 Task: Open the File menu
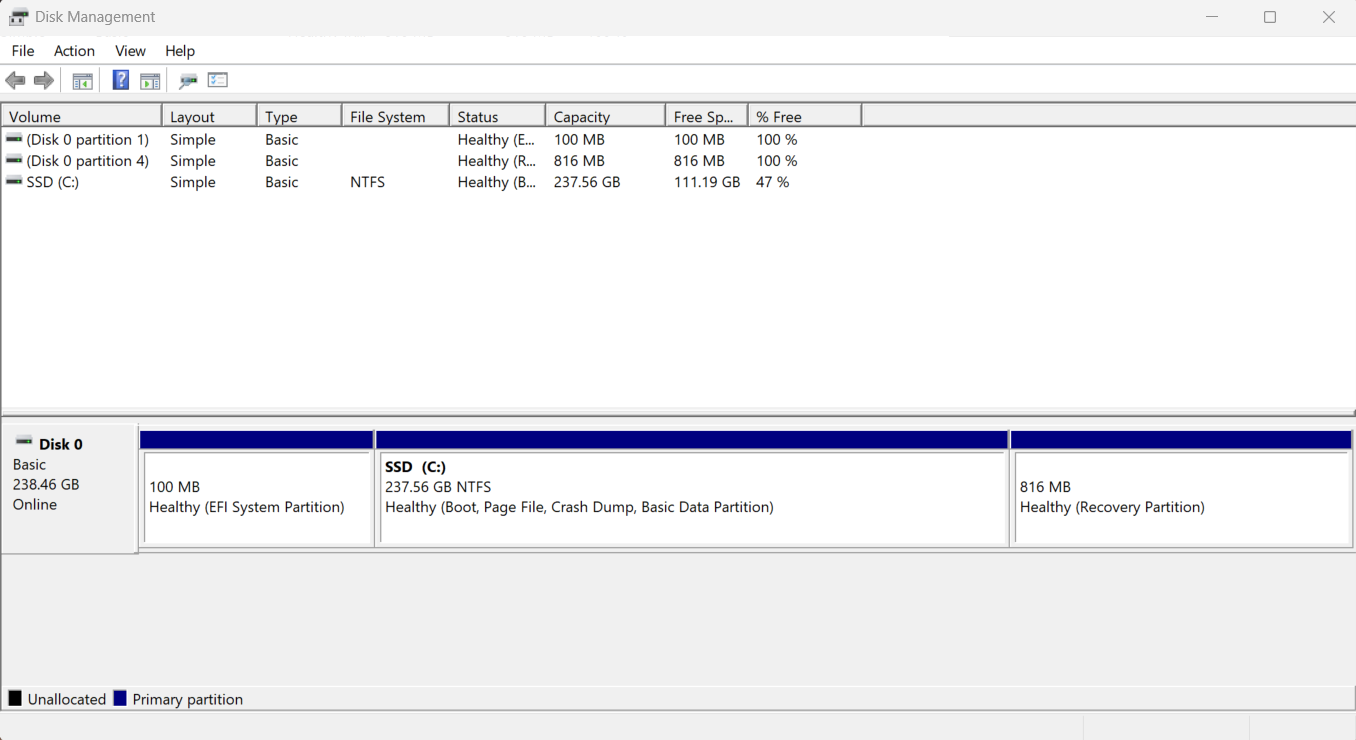pyautogui.click(x=23, y=51)
